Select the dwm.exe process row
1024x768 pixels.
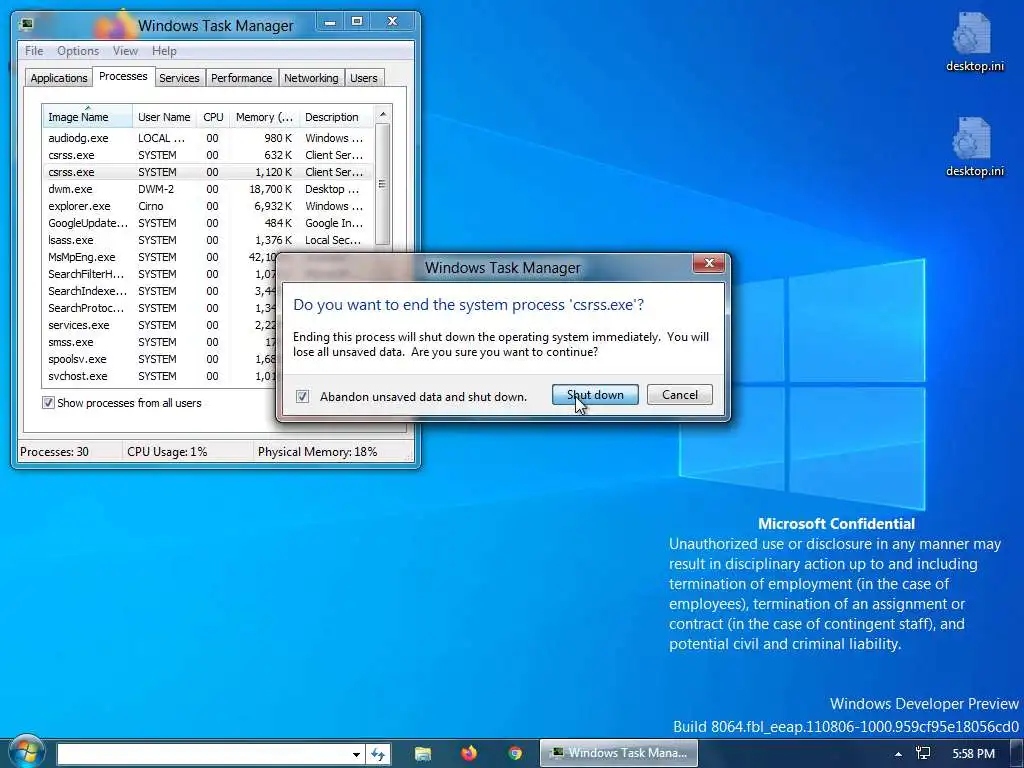pyautogui.click(x=208, y=189)
